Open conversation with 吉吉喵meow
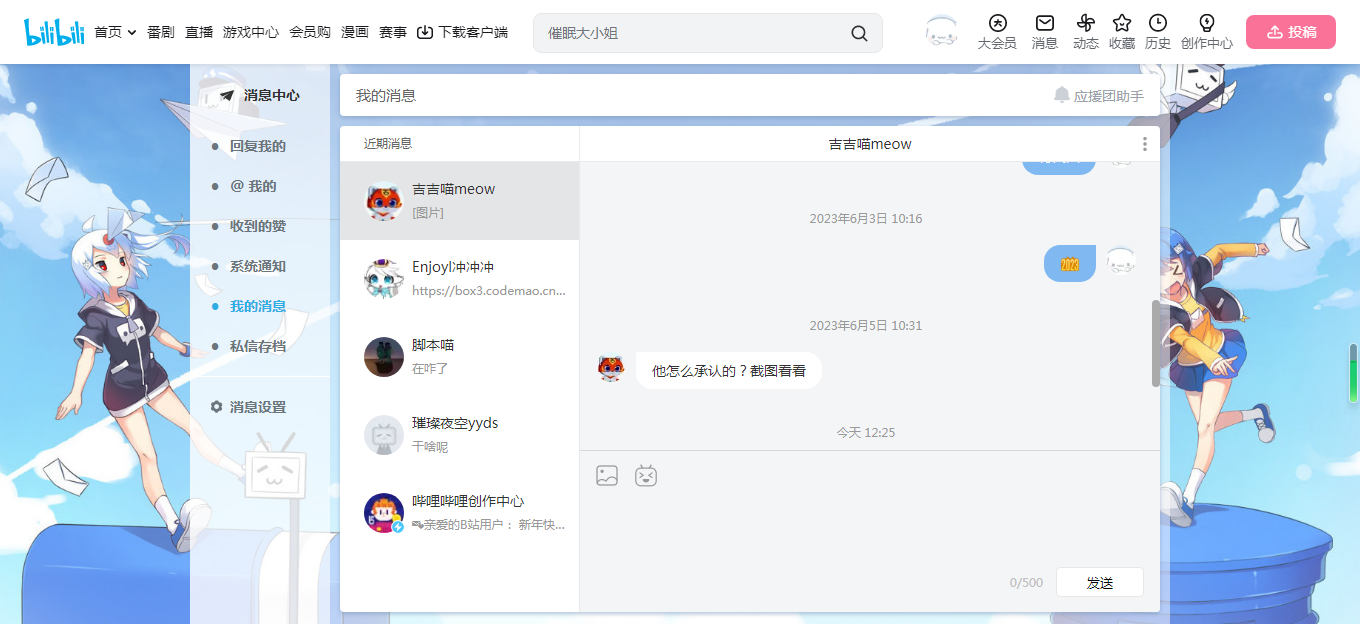 pyautogui.click(x=460, y=201)
